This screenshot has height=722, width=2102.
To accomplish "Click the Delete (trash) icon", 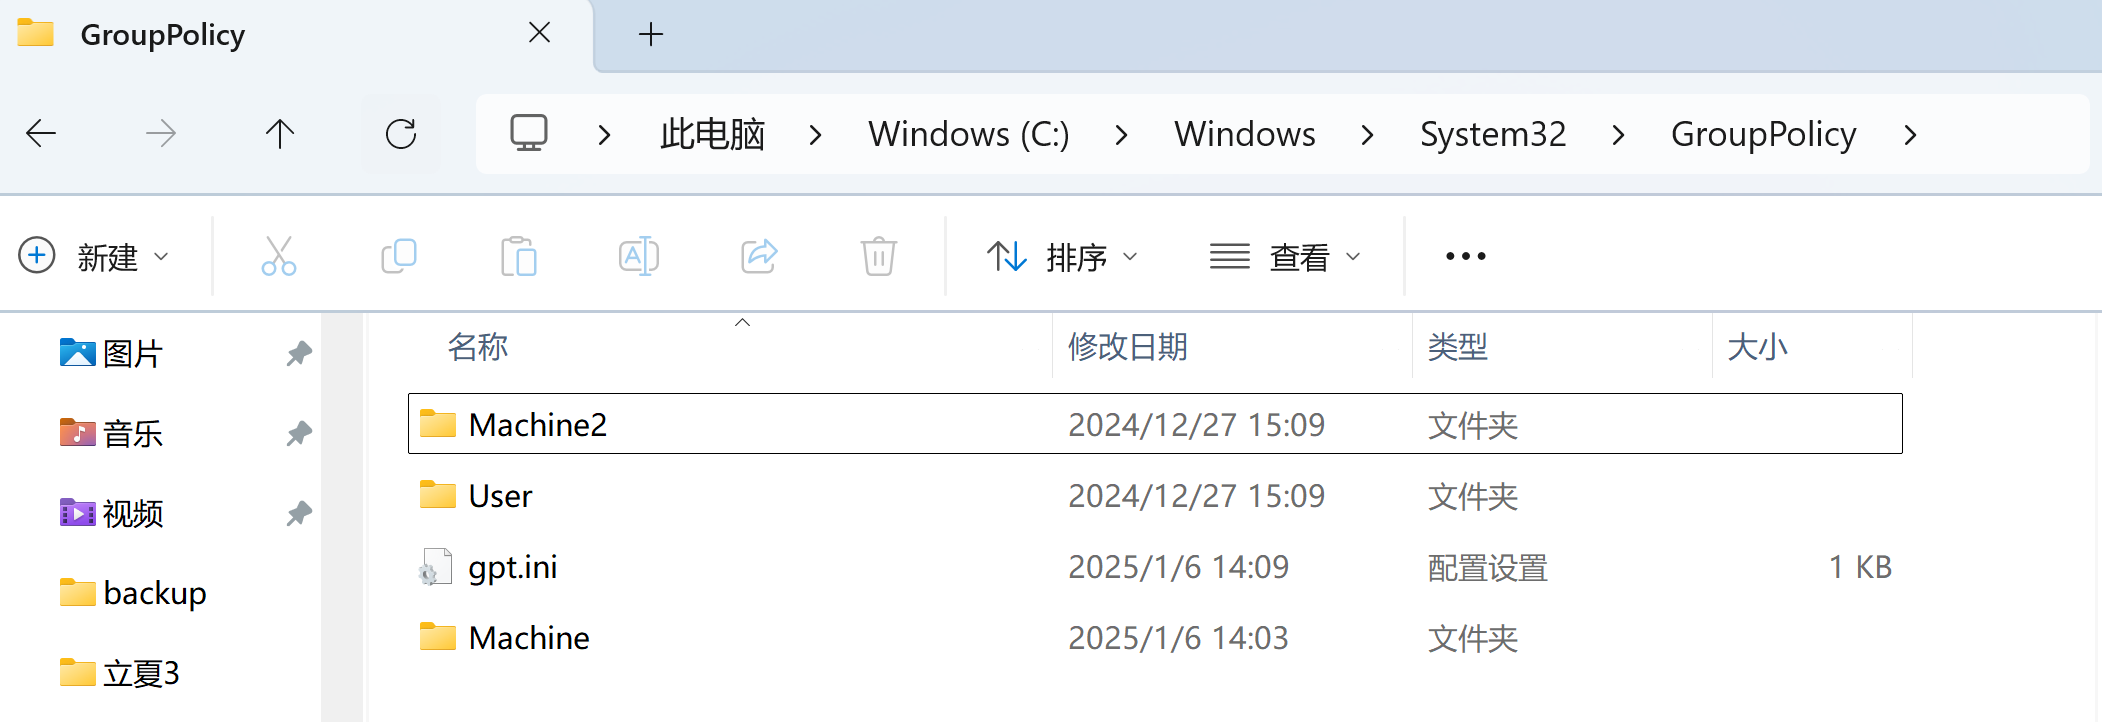I will pyautogui.click(x=878, y=256).
